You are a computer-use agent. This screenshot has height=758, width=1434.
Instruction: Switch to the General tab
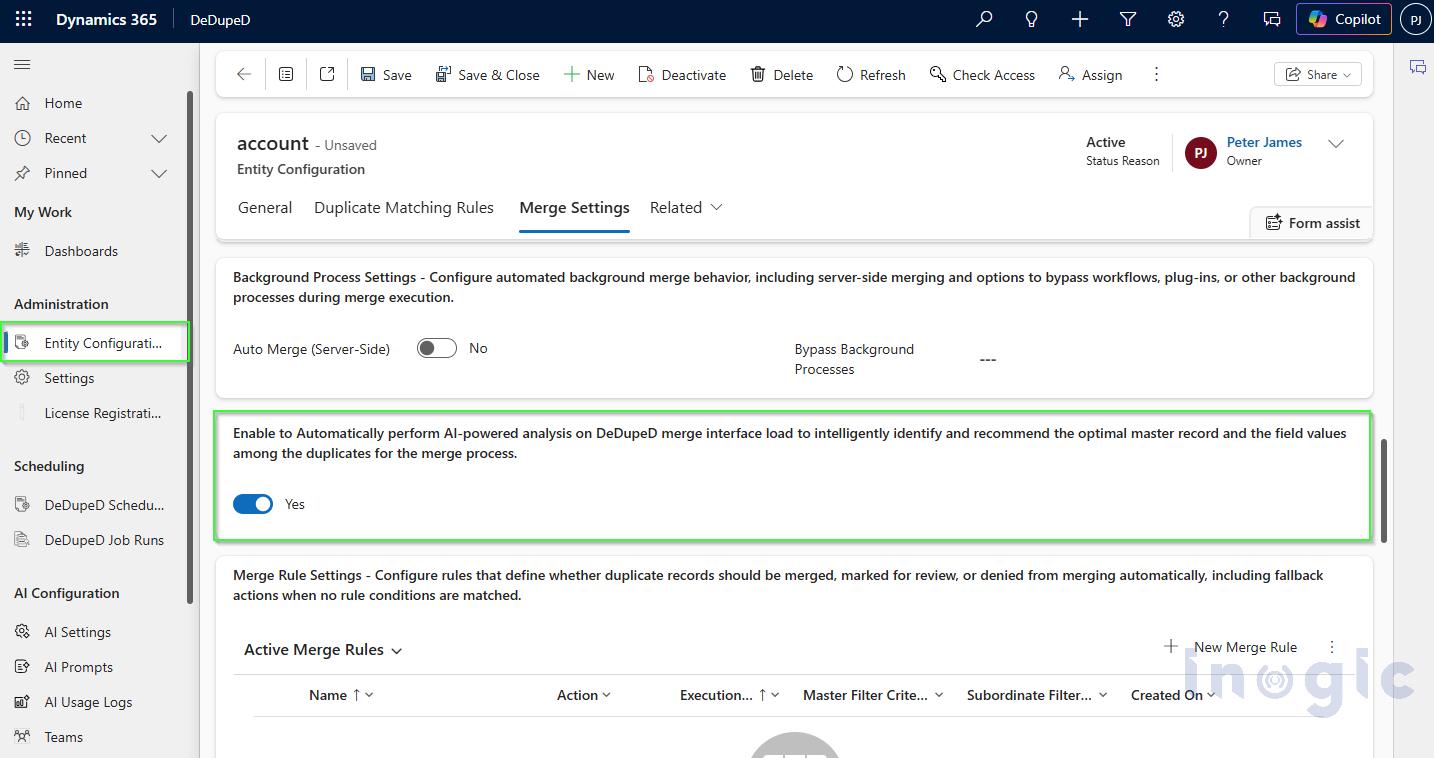click(265, 208)
